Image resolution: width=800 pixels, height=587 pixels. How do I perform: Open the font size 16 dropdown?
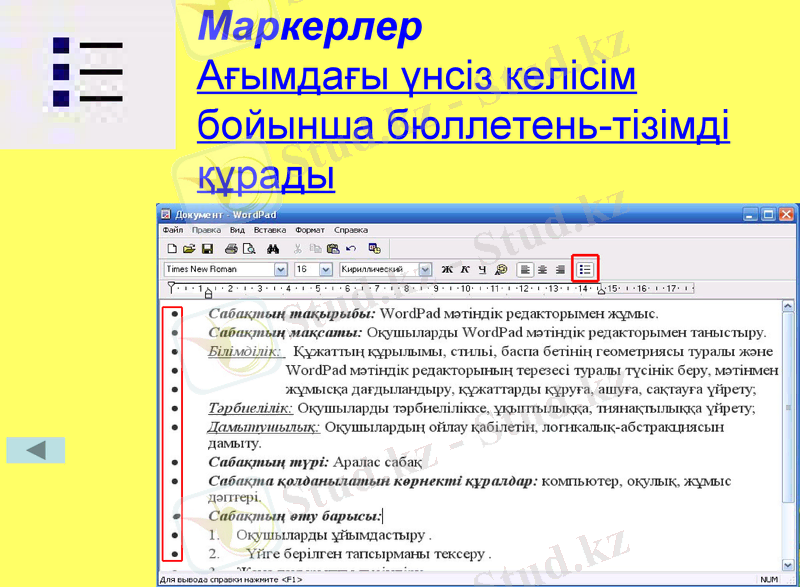click(325, 269)
